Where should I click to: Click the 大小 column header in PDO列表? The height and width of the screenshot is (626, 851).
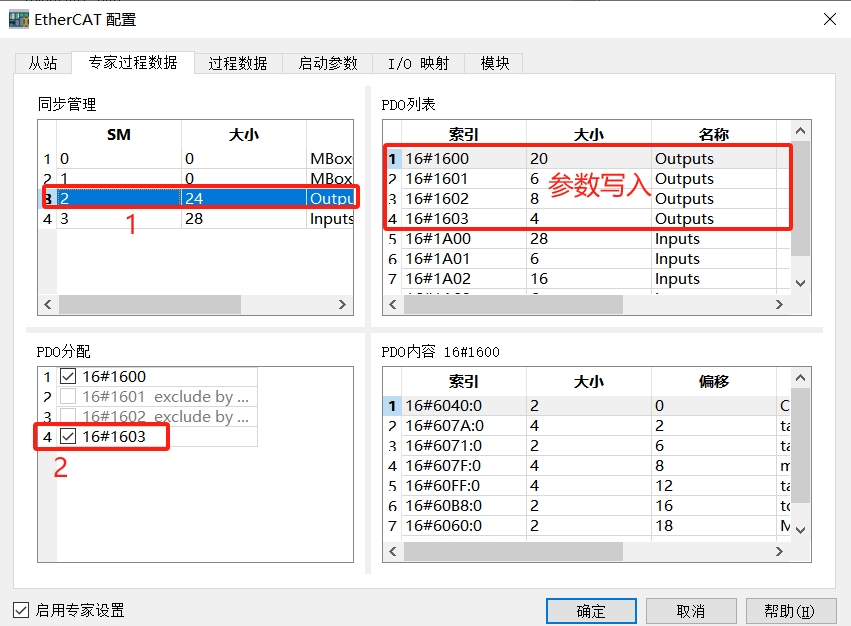pos(588,134)
